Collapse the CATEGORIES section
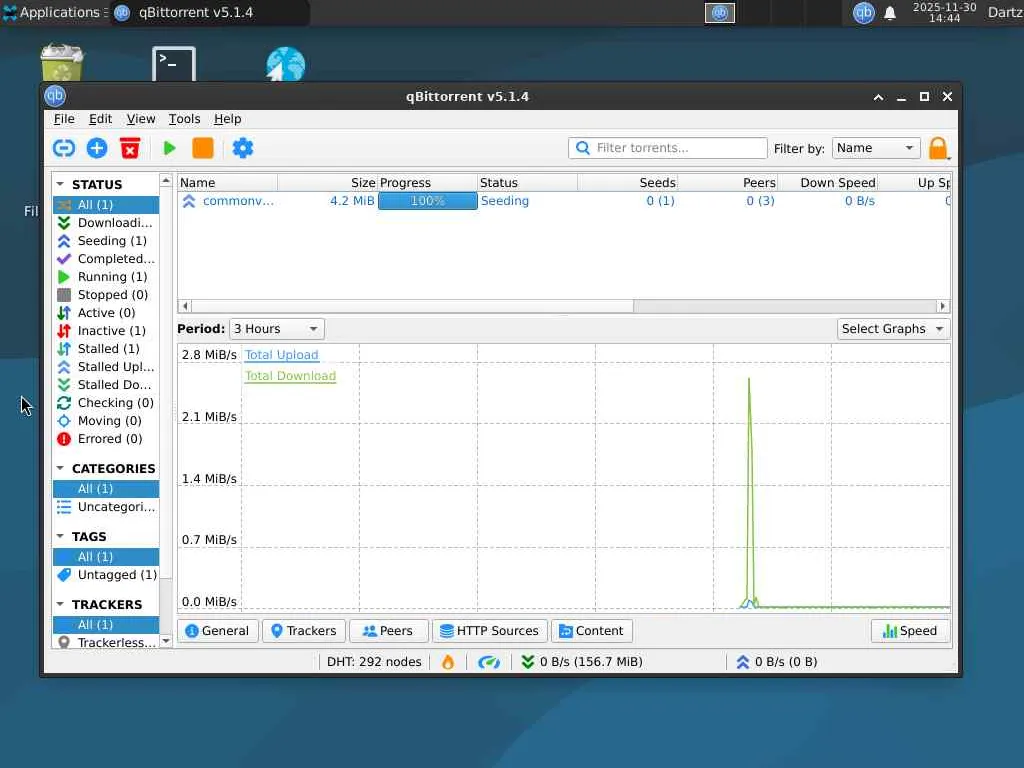This screenshot has width=1024, height=768. [x=60, y=468]
